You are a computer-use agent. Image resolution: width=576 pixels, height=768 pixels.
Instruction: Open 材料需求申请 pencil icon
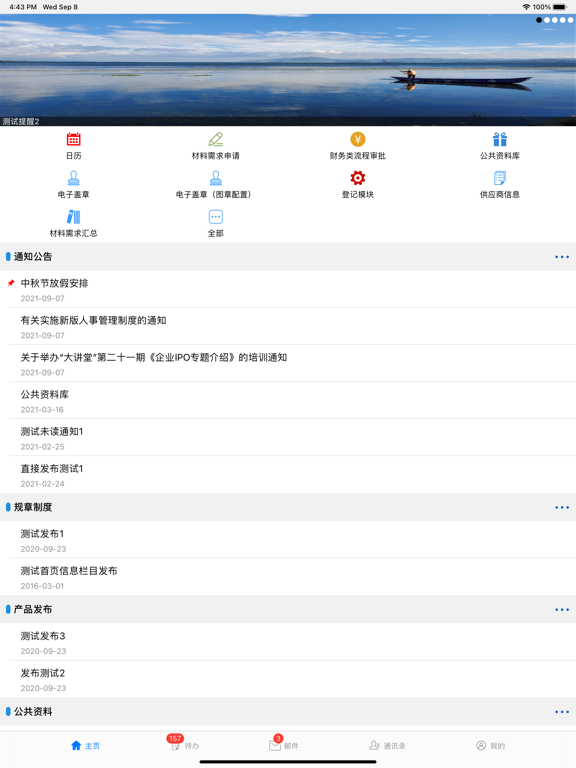216,140
